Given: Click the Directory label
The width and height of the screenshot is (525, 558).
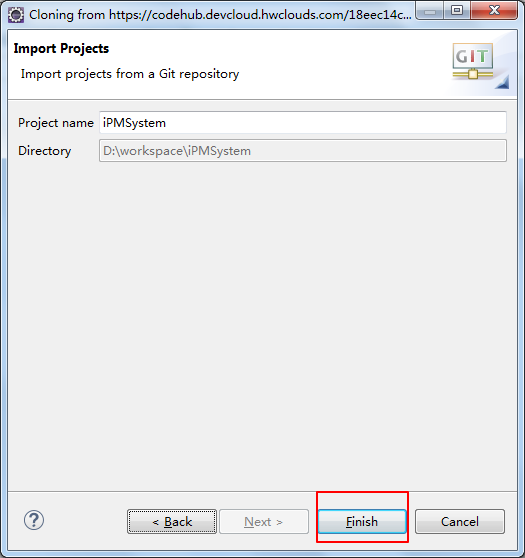Looking at the screenshot, I should [44, 151].
